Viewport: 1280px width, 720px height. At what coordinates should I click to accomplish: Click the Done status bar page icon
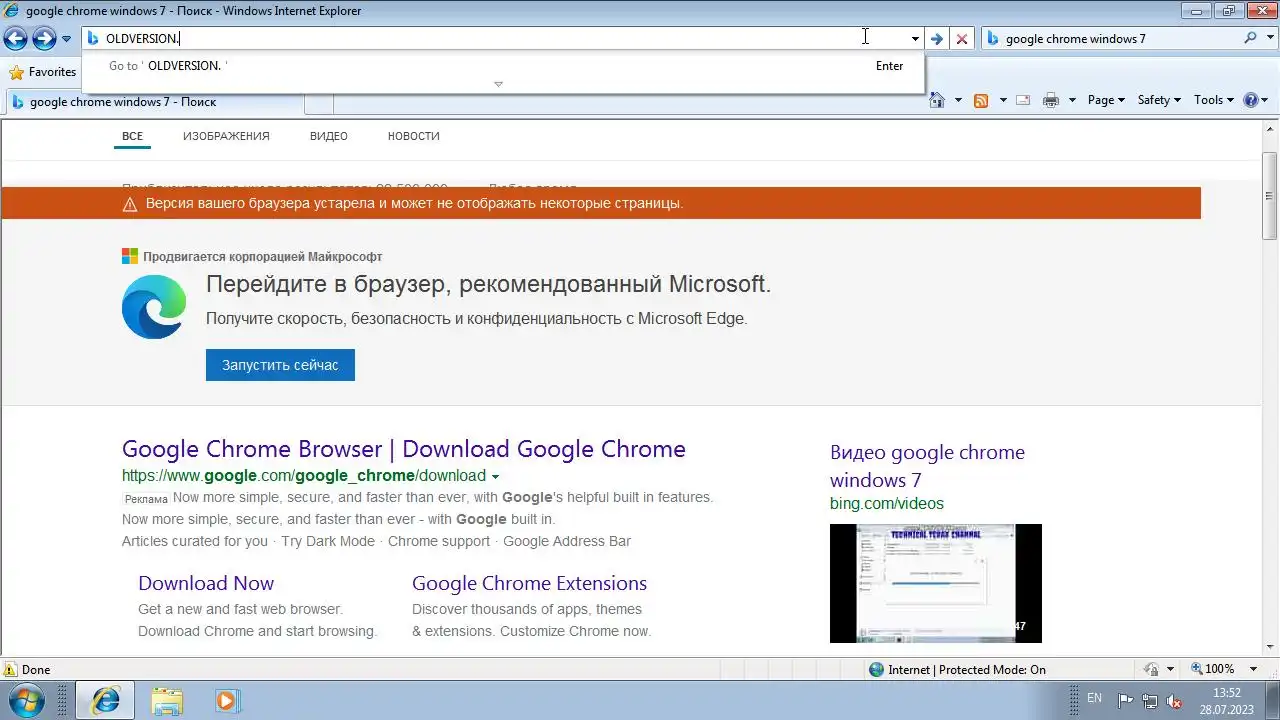tap(10, 670)
